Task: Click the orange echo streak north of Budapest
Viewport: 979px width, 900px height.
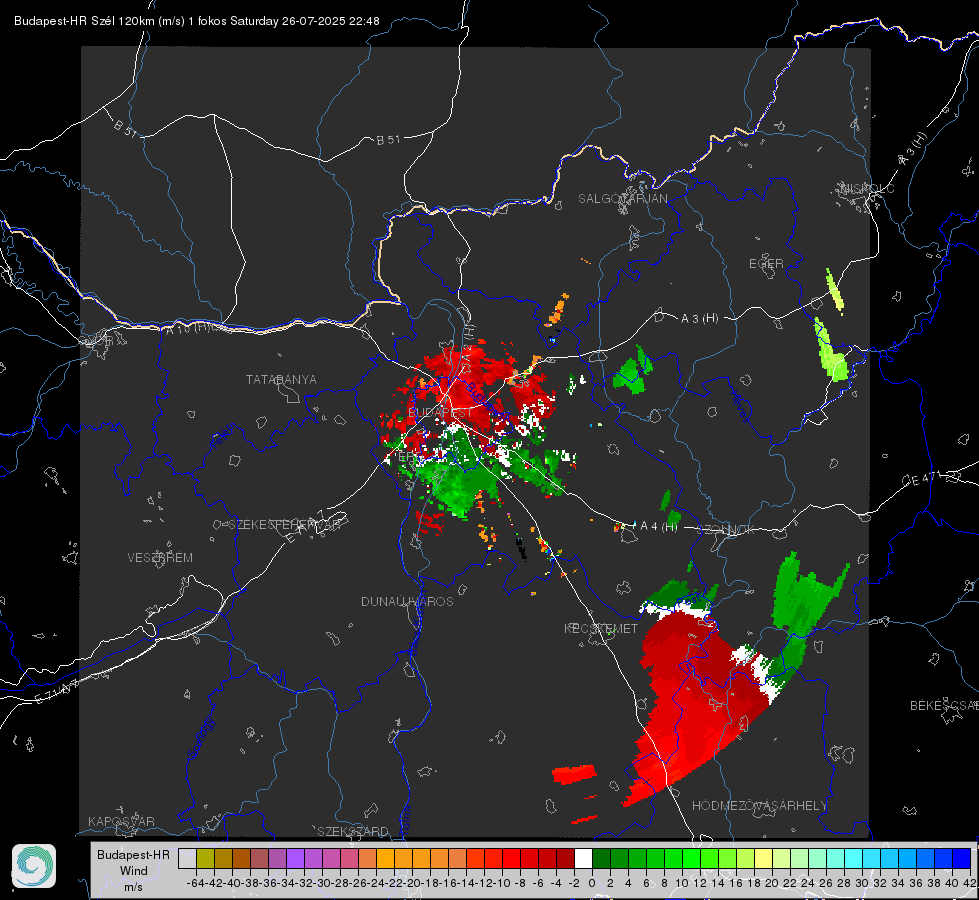Action: tap(557, 310)
